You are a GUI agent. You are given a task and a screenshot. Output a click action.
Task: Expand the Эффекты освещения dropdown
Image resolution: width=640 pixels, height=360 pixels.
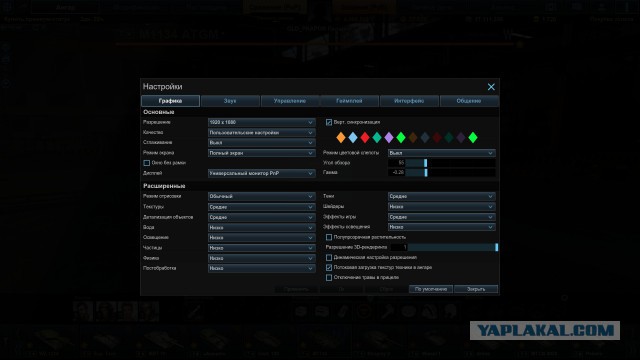[442, 227]
